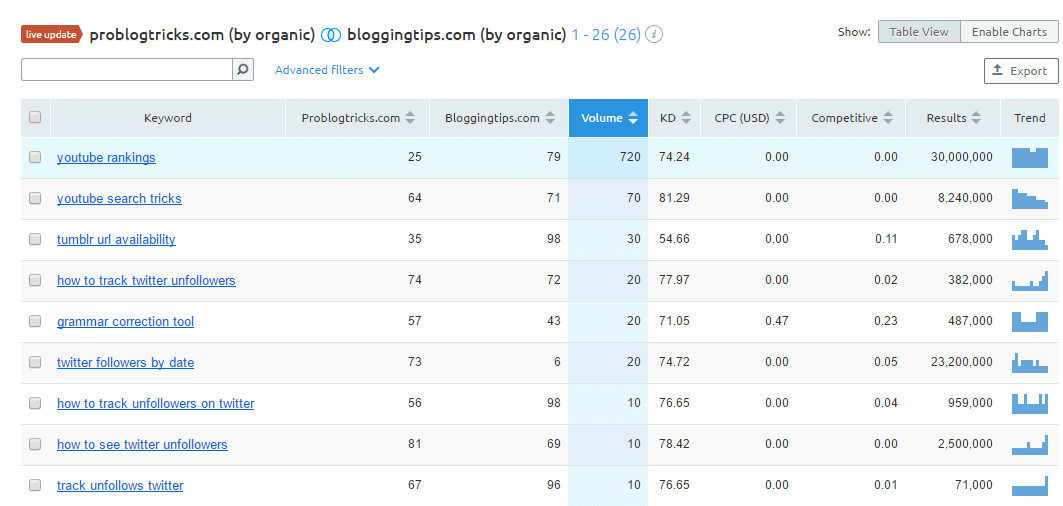The width and height of the screenshot is (1063, 506).
Task: Open the info icon beside the results count
Action: coord(654,35)
